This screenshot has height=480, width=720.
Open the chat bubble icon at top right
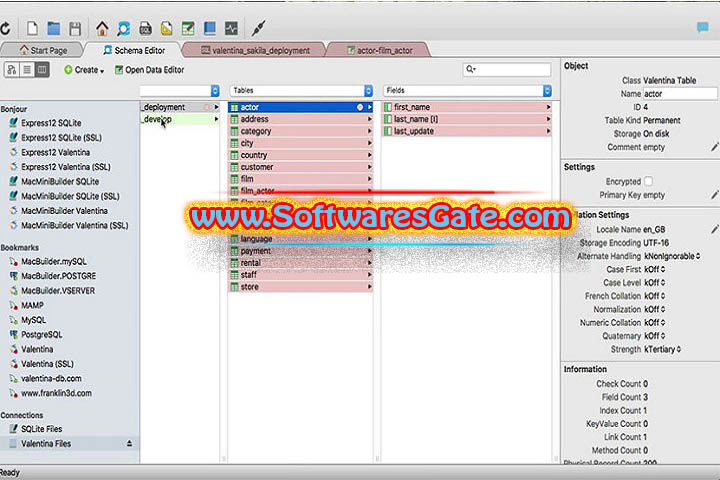click(703, 28)
